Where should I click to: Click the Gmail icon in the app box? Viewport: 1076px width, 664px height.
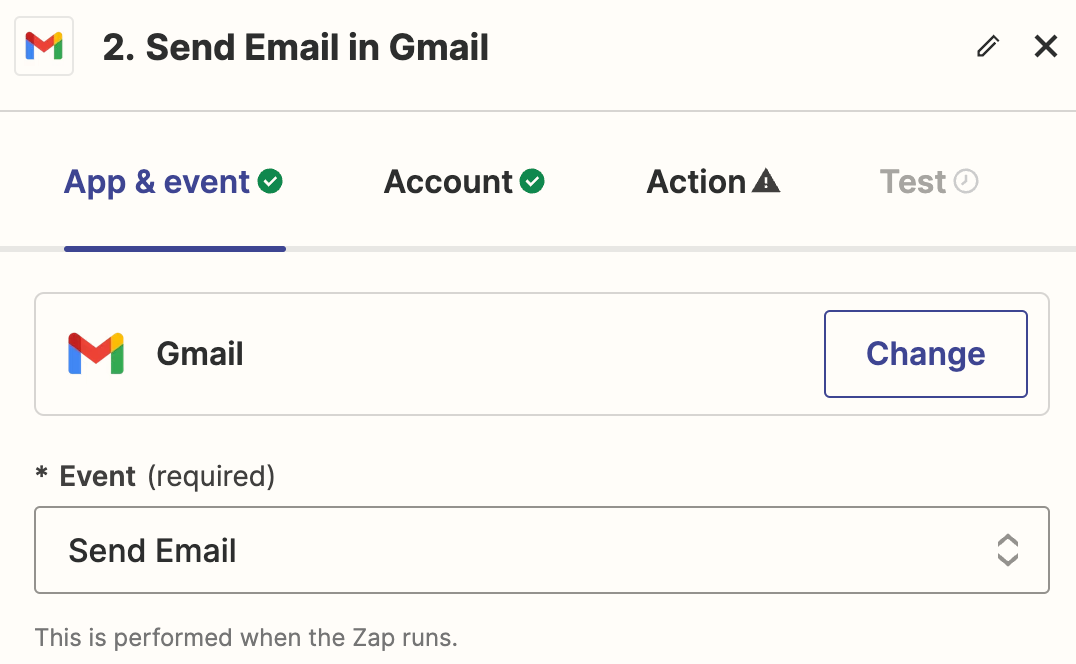96,354
